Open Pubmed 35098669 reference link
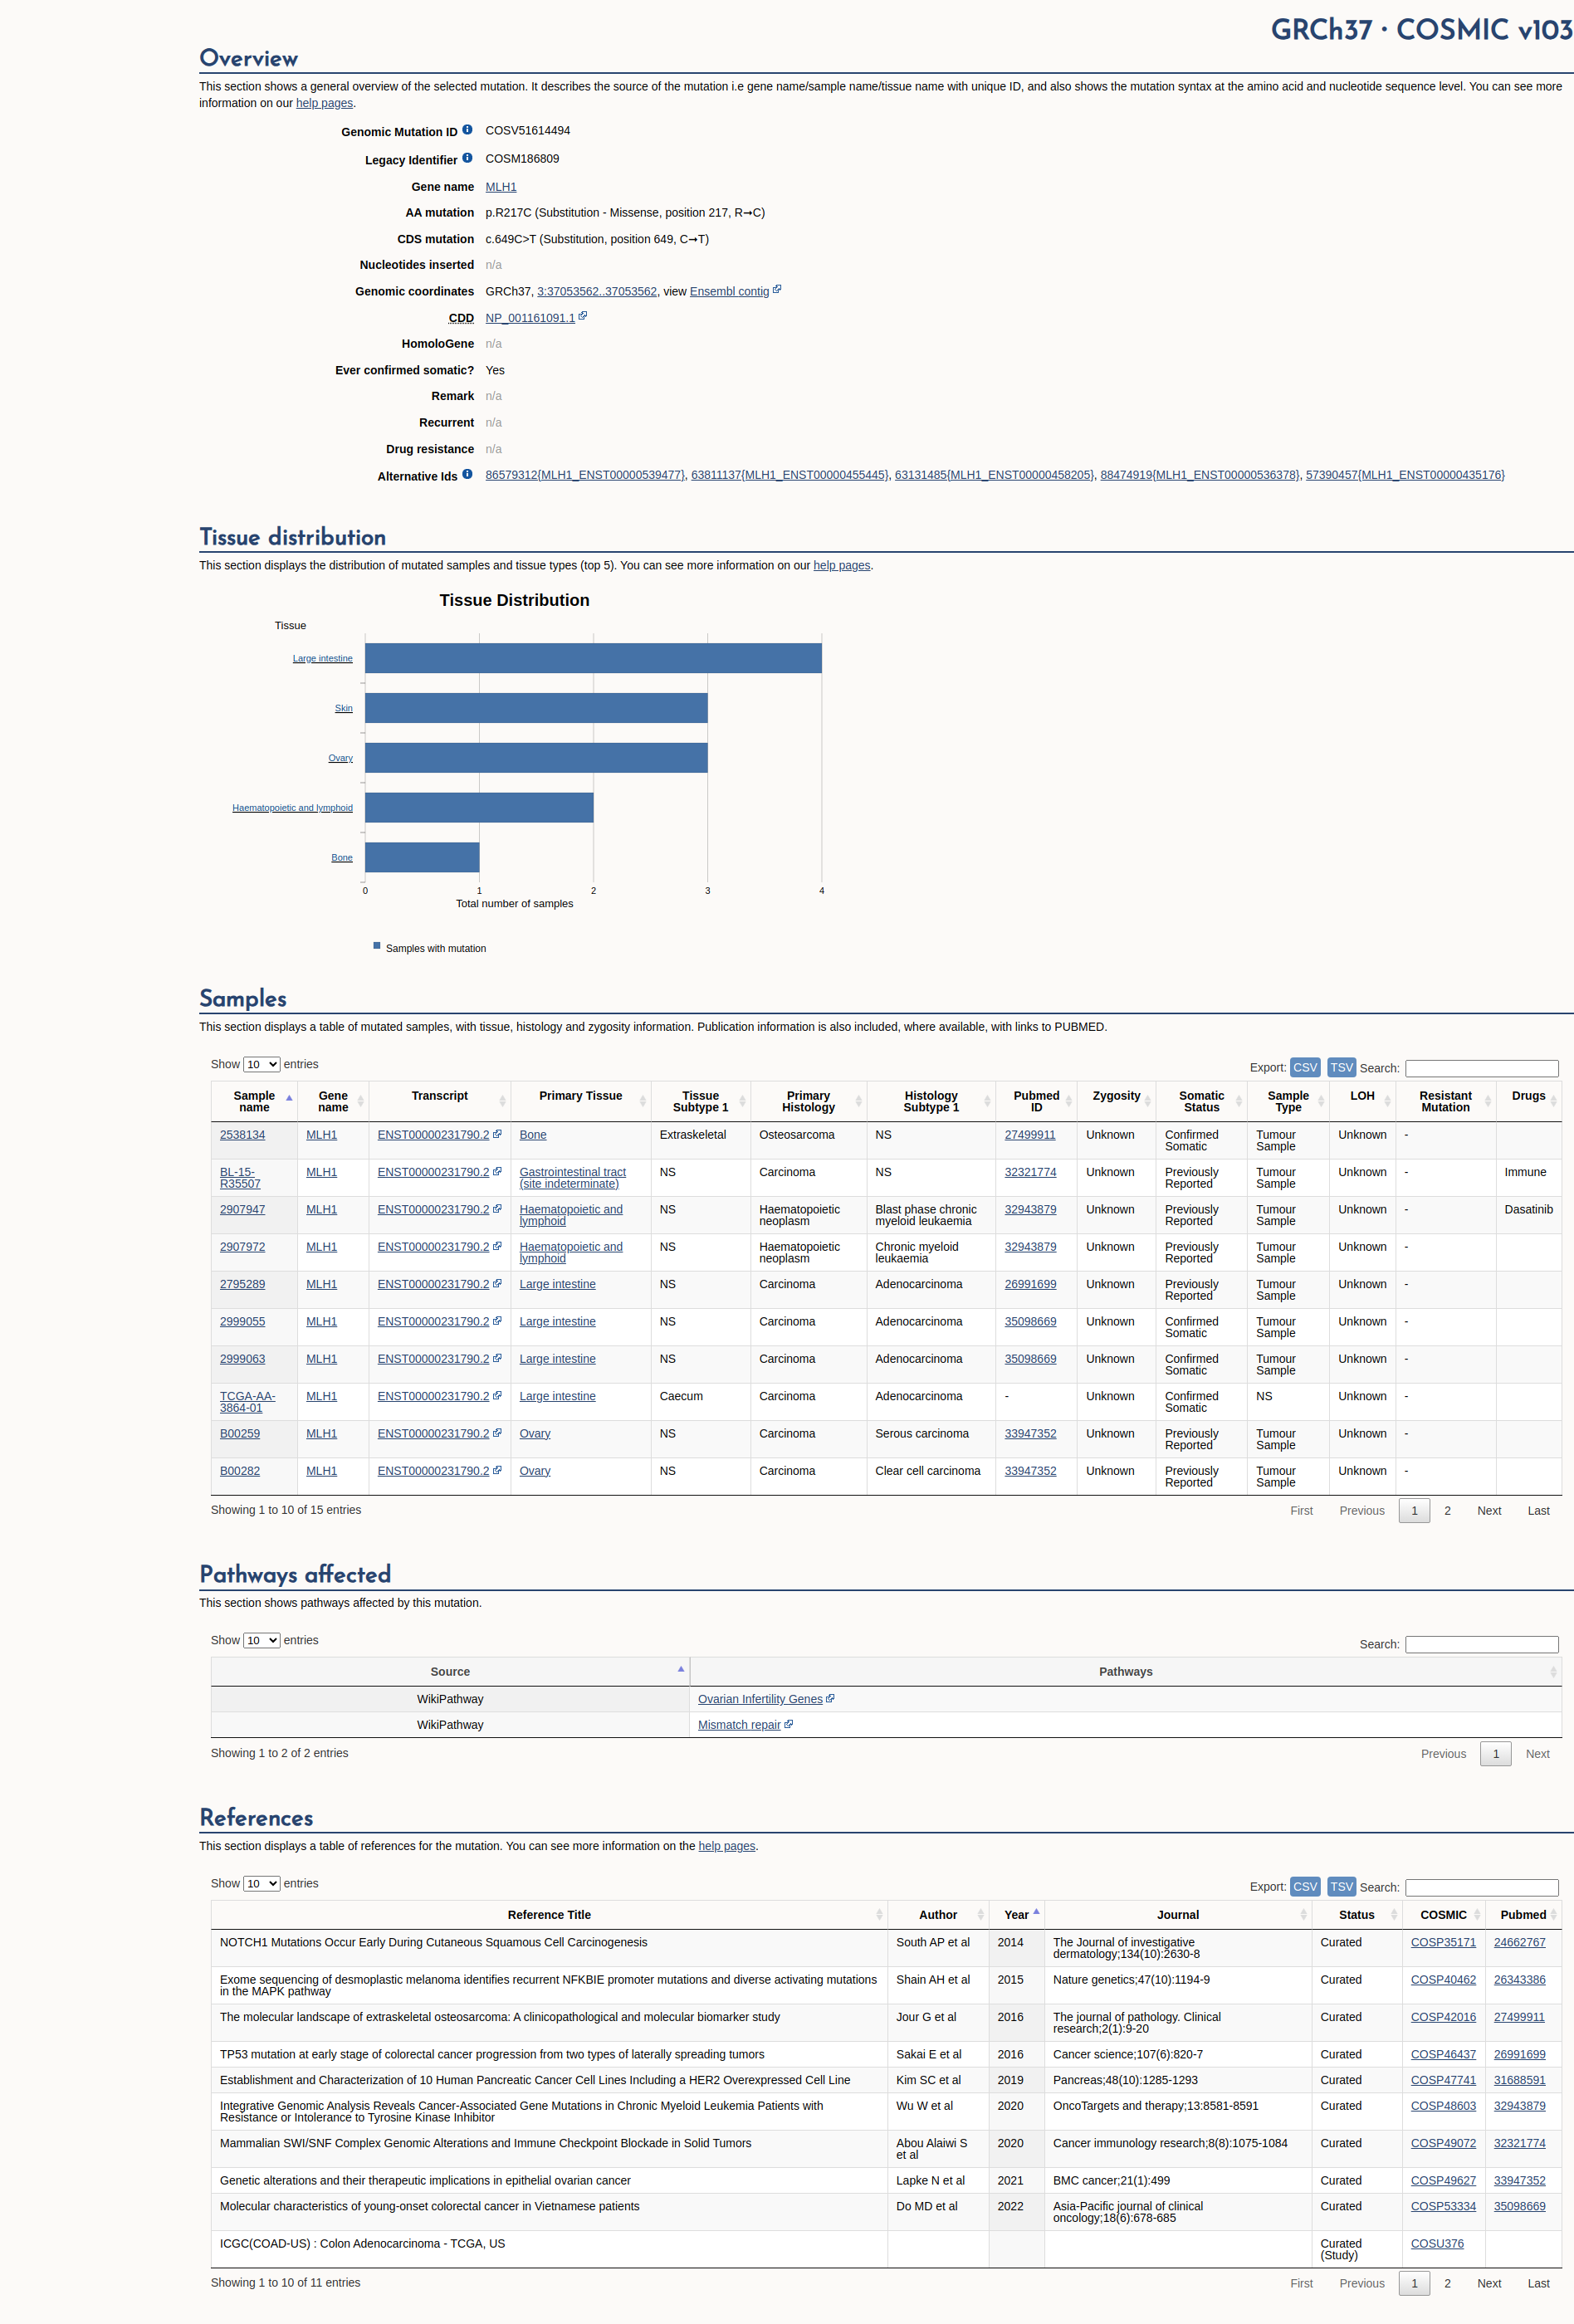Viewport: 1574px width, 2324px height. (x=1519, y=2205)
